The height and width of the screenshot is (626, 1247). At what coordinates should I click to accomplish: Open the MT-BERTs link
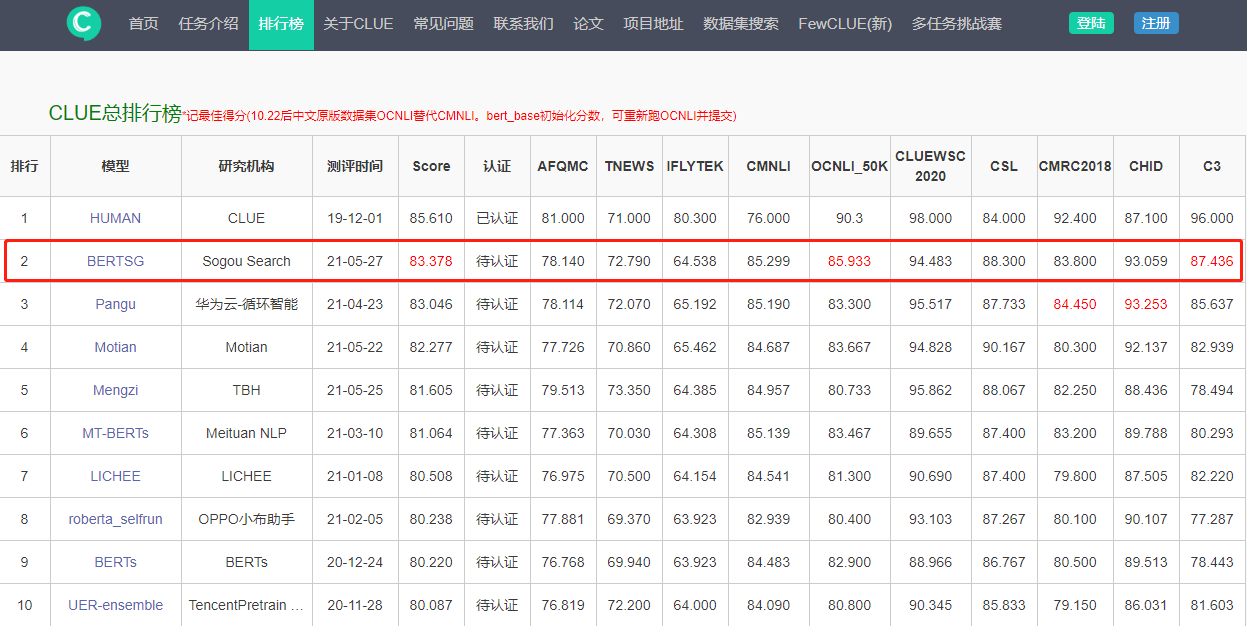coord(115,433)
